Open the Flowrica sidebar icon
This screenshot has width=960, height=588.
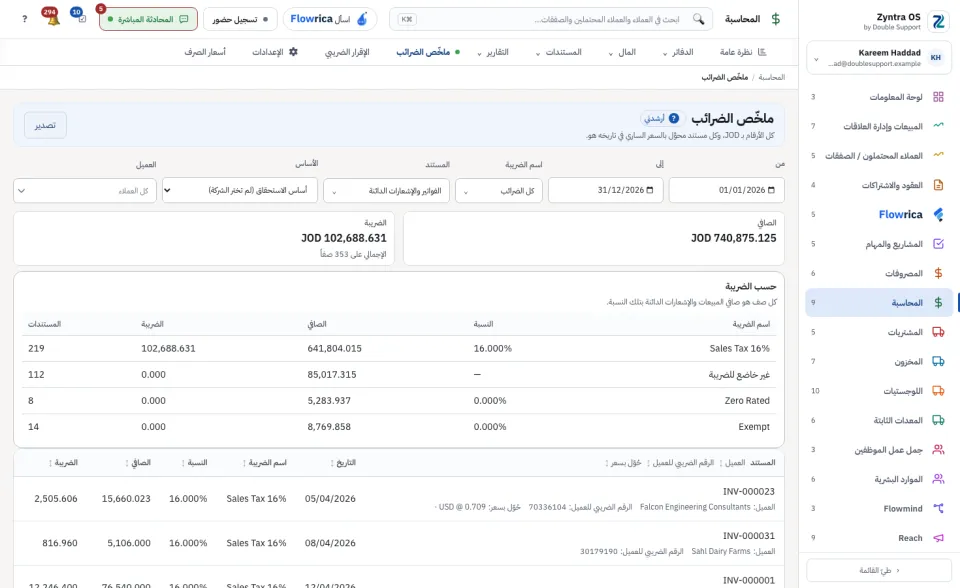[938, 214]
